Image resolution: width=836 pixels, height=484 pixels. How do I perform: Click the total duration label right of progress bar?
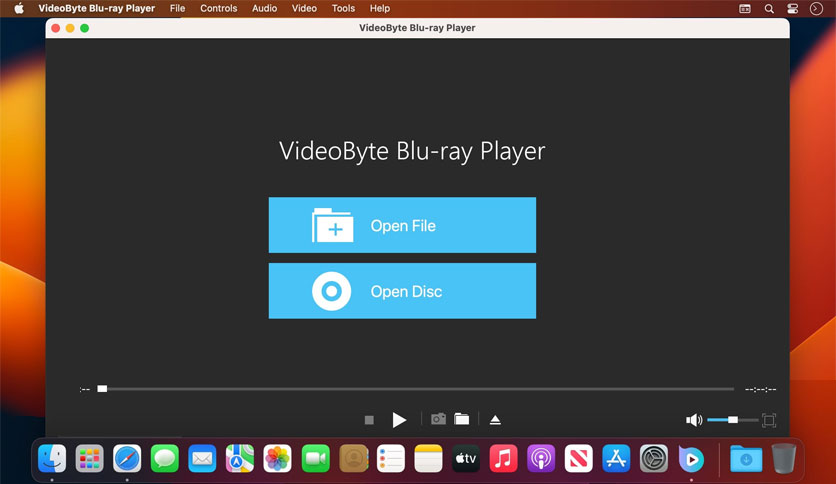coord(760,390)
